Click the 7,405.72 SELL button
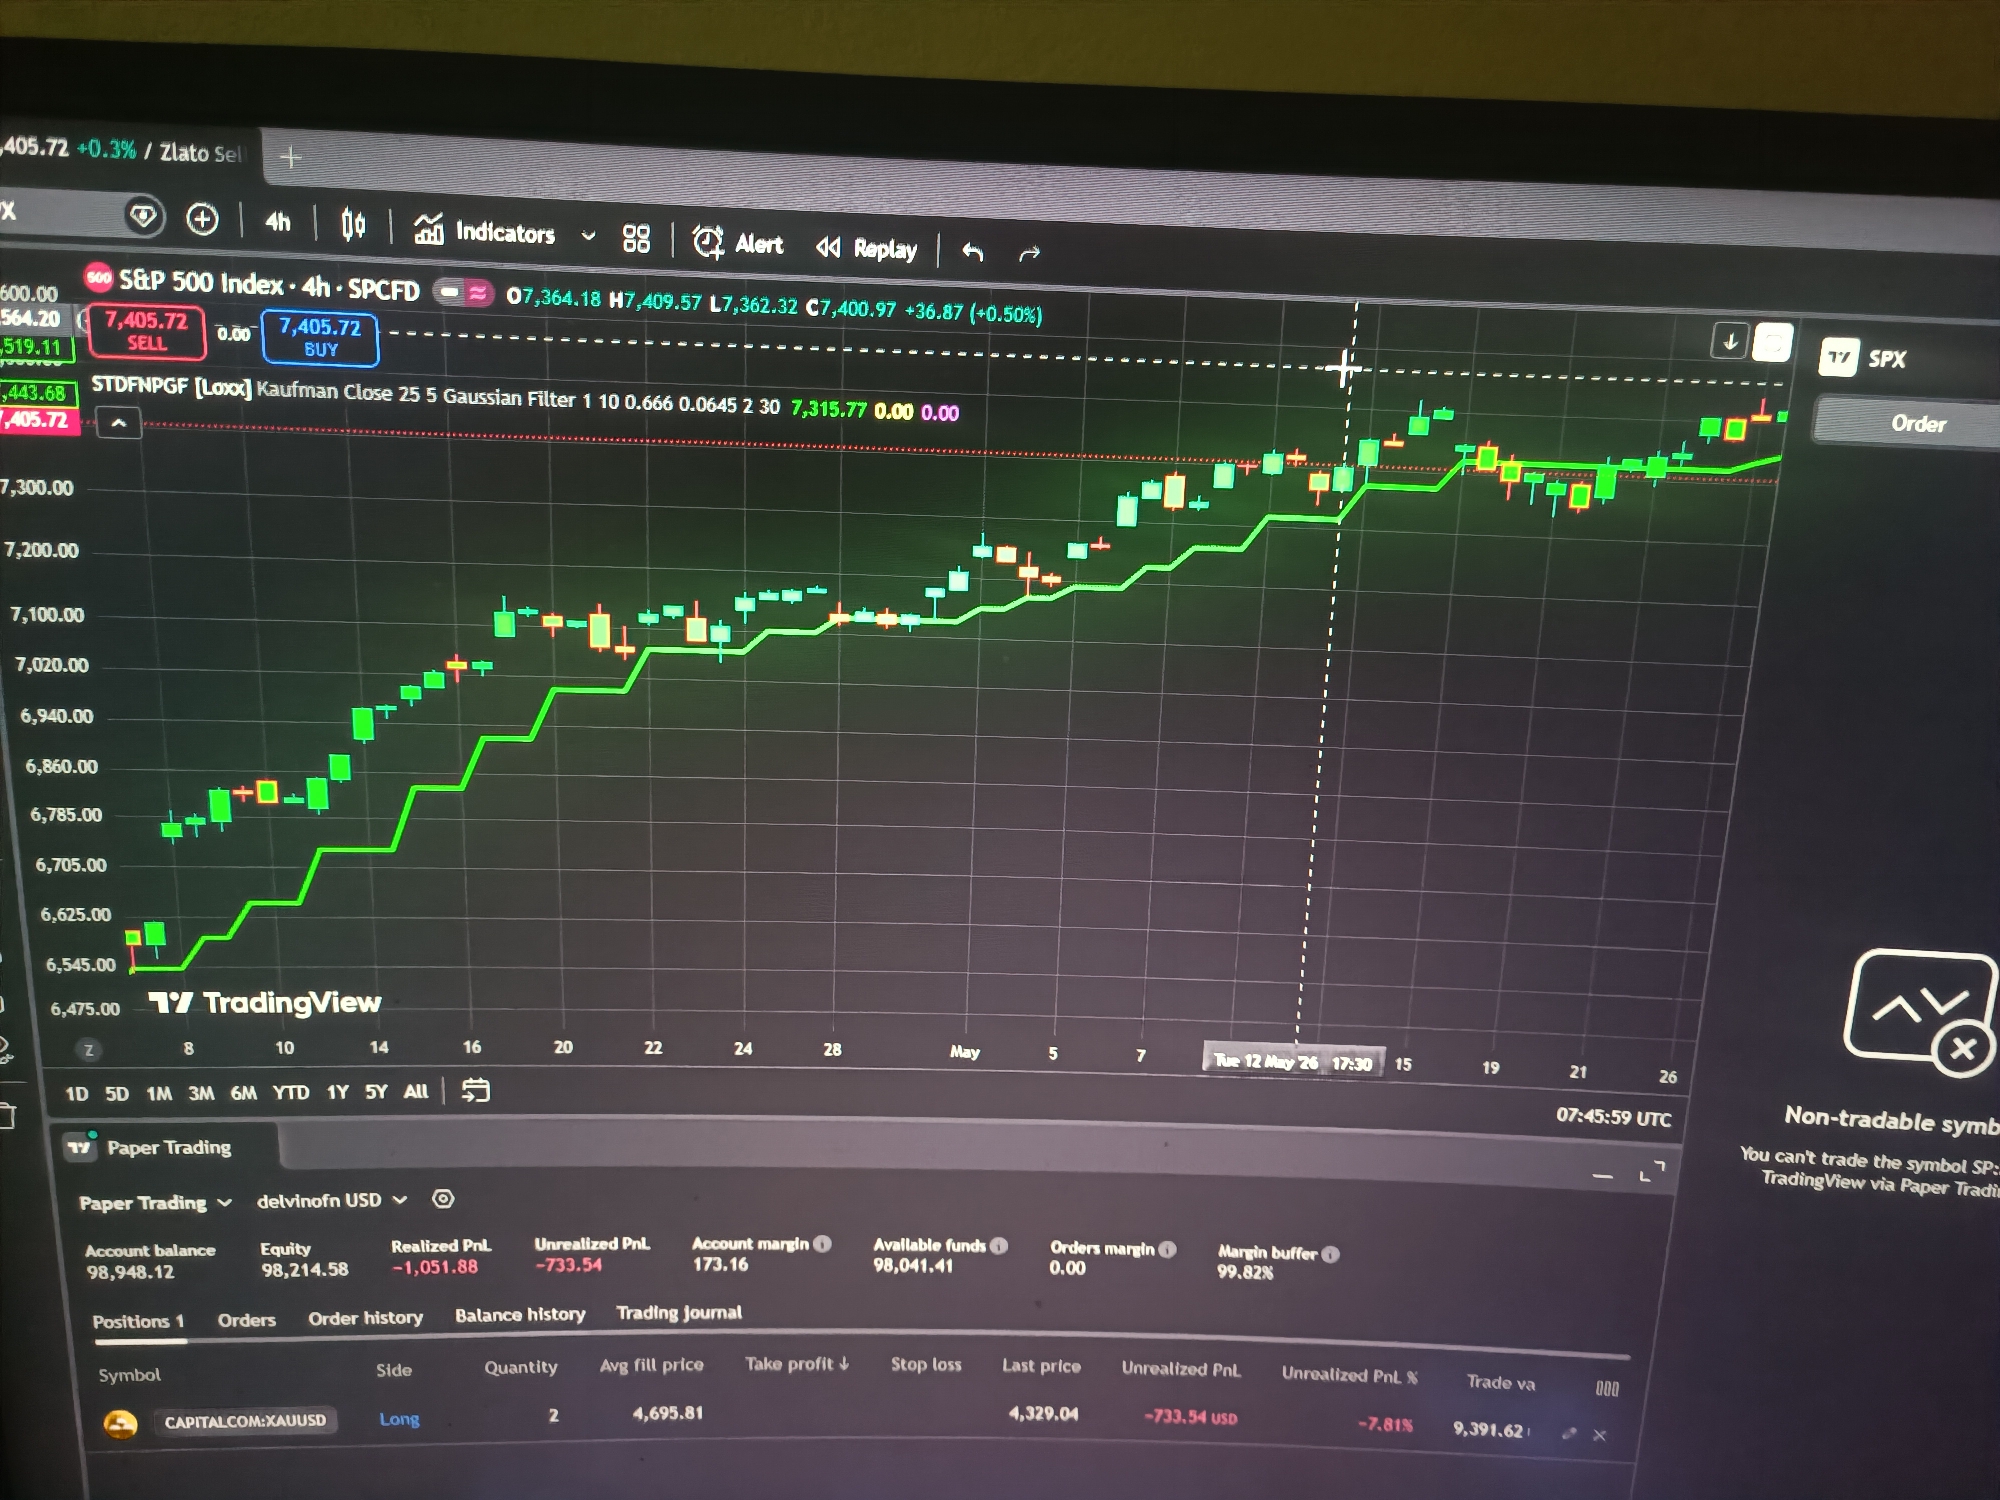Screen dimensions: 2000x1500 pyautogui.click(x=147, y=332)
